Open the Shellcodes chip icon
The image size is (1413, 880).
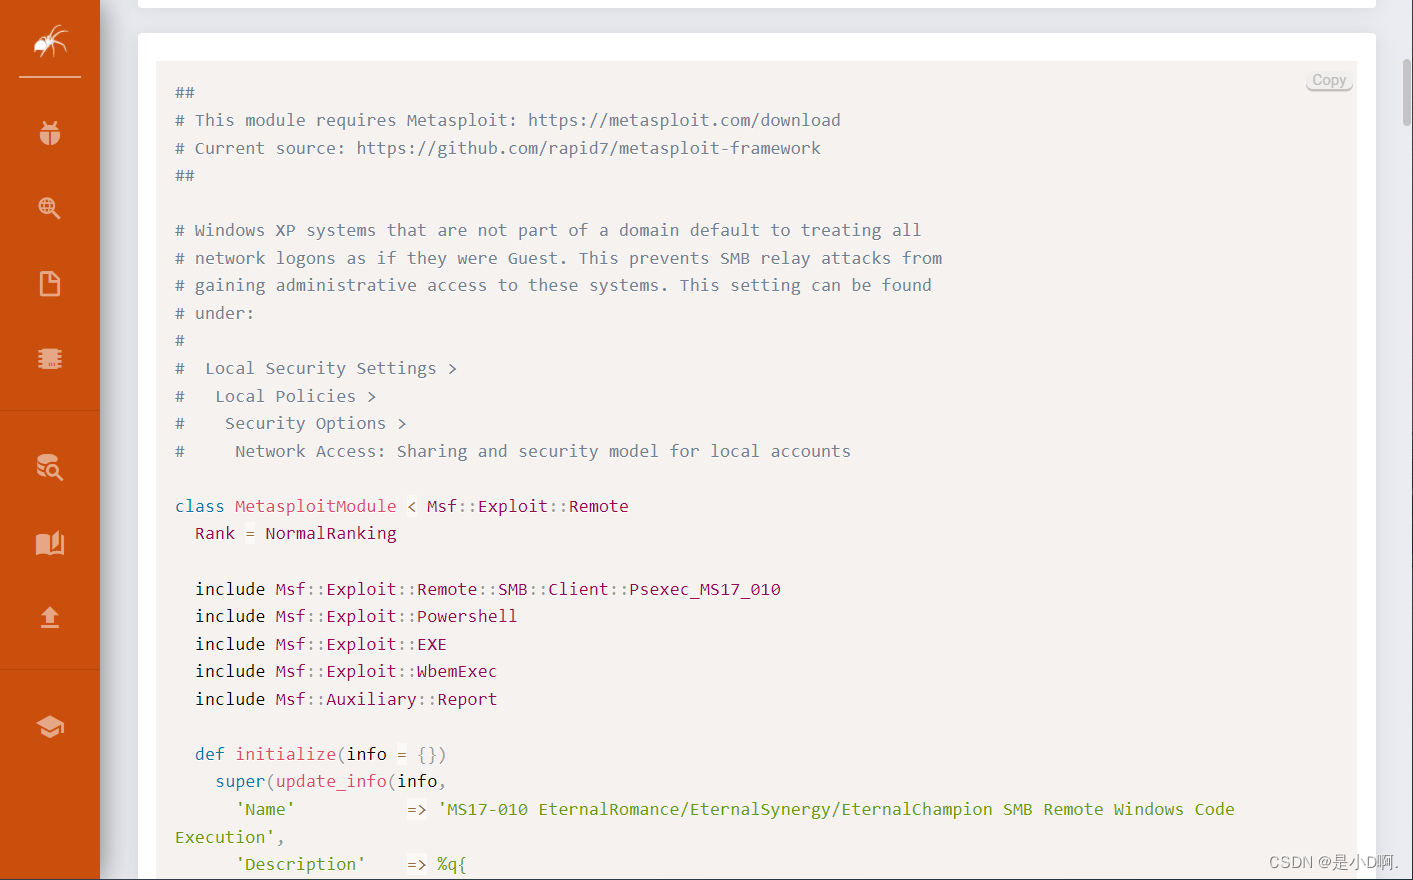(50, 359)
